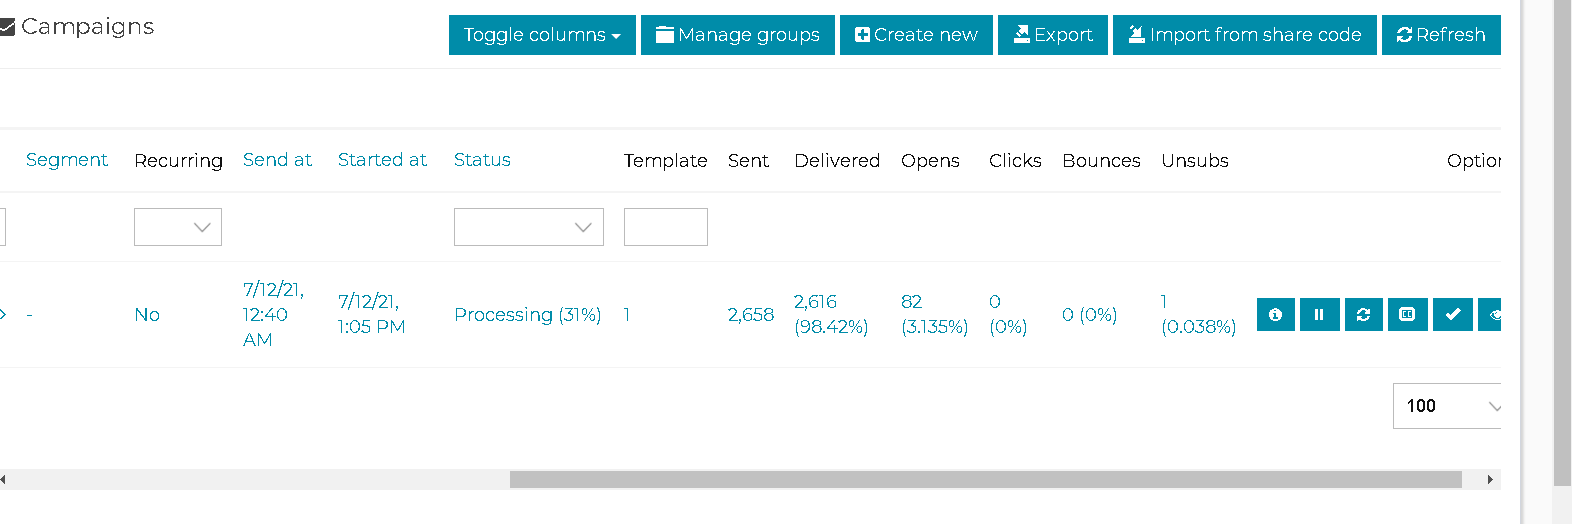Viewport: 1572px width, 524px height.
Task: Open campaign info overview icon
Action: pos(1275,314)
